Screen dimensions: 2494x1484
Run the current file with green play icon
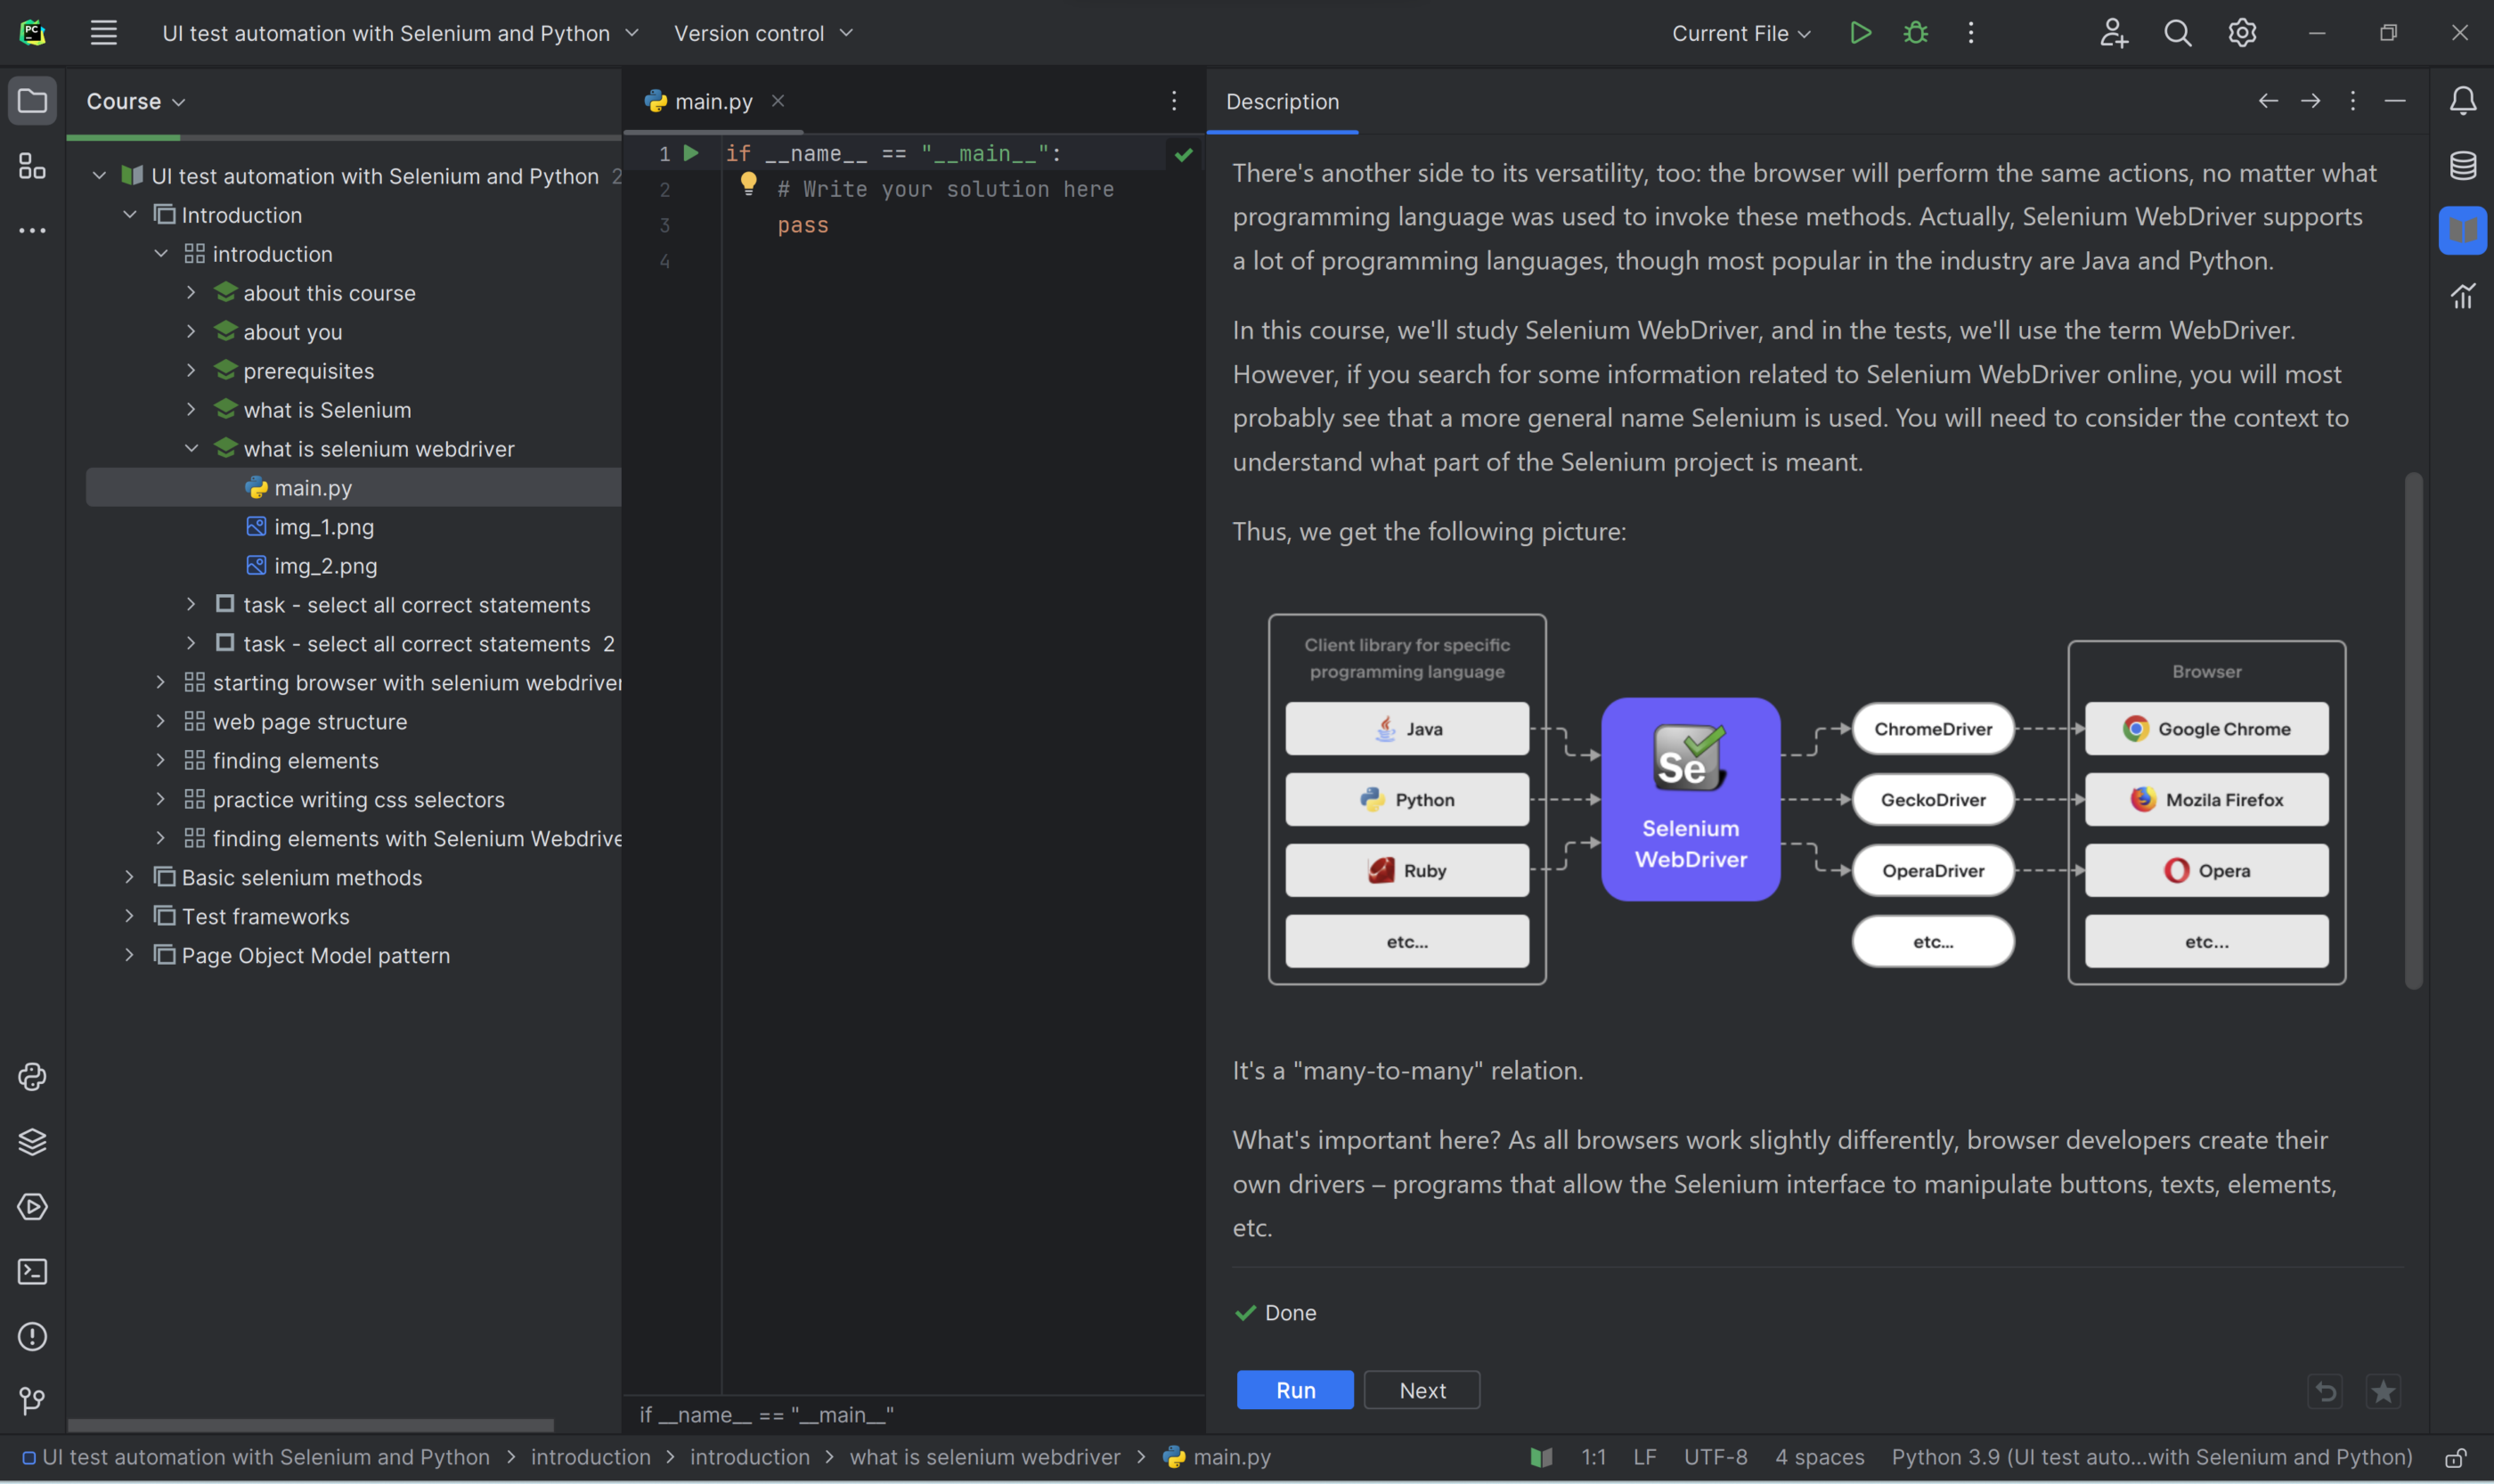(x=1860, y=33)
